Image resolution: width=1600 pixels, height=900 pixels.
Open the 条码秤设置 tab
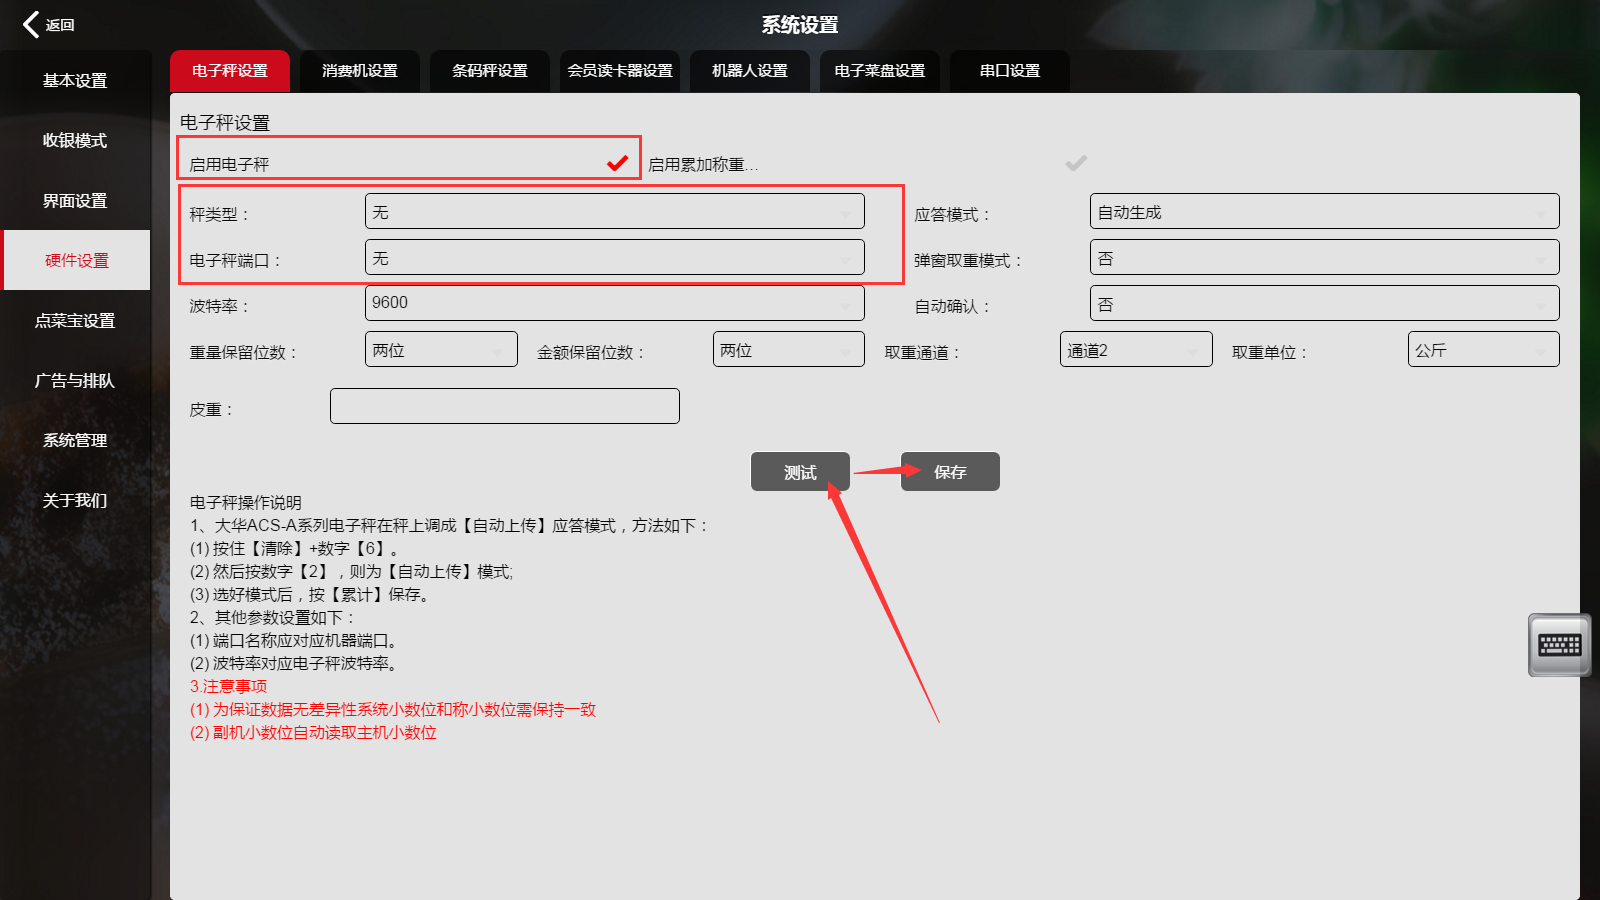coord(490,71)
